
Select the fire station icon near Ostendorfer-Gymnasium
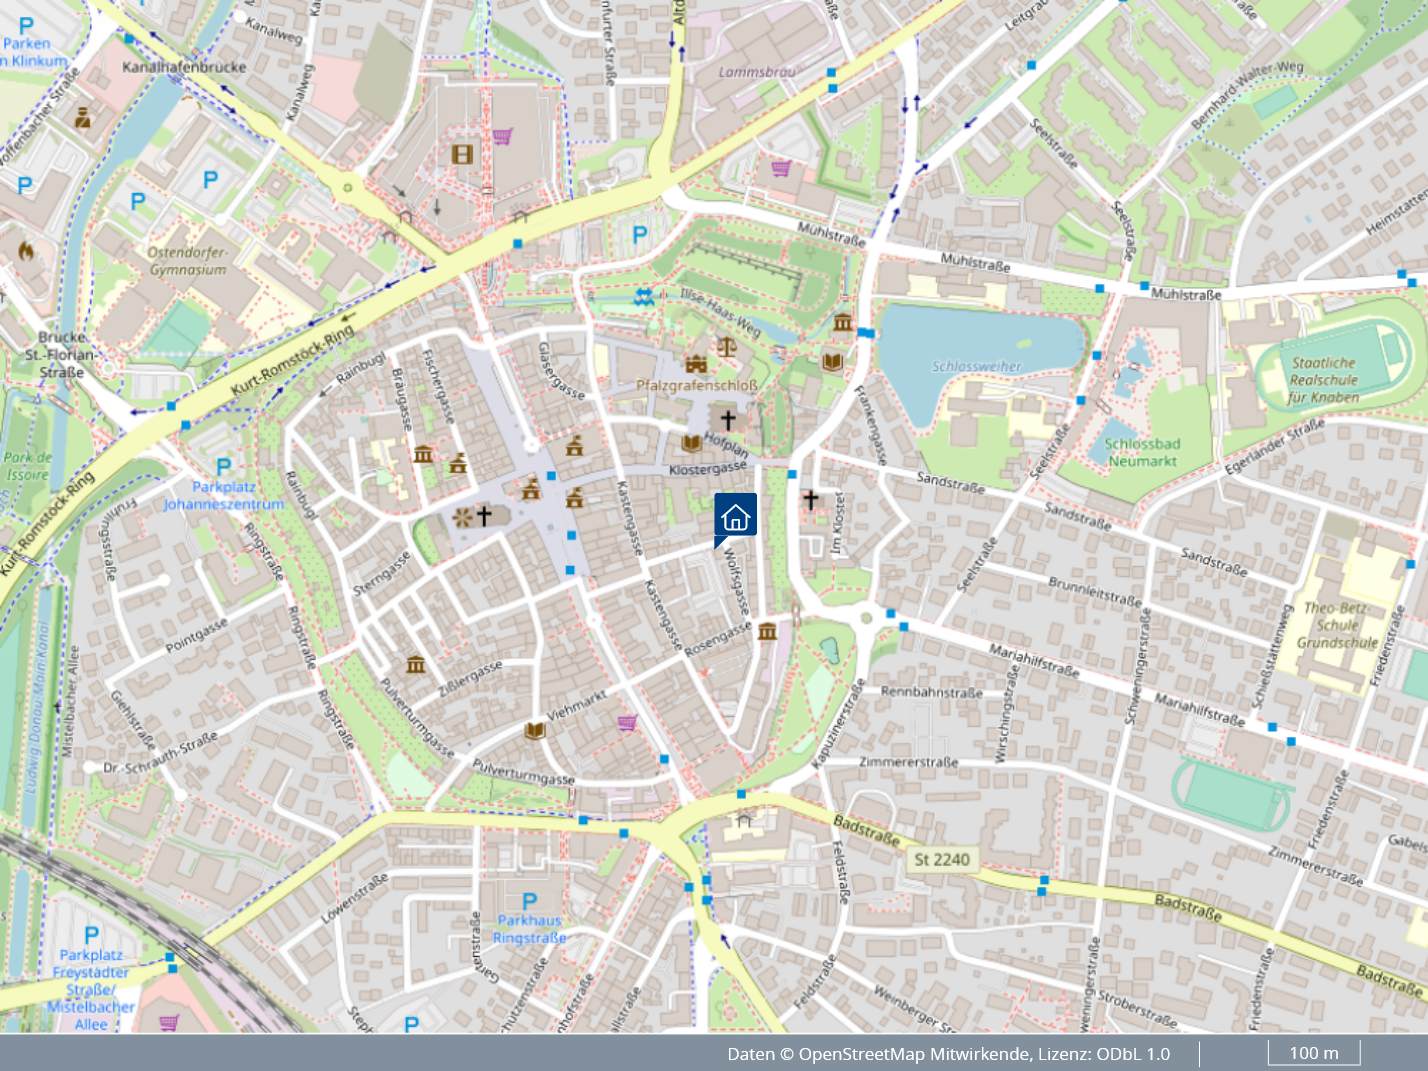coord(26,250)
